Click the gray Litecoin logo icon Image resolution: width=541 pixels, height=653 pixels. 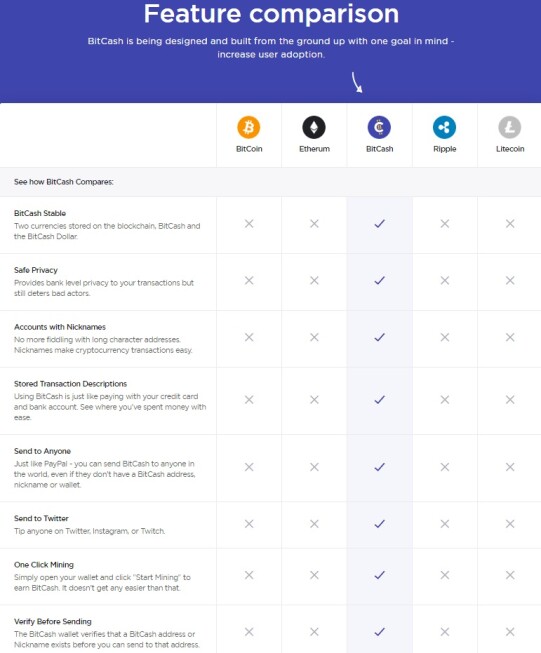pos(510,127)
